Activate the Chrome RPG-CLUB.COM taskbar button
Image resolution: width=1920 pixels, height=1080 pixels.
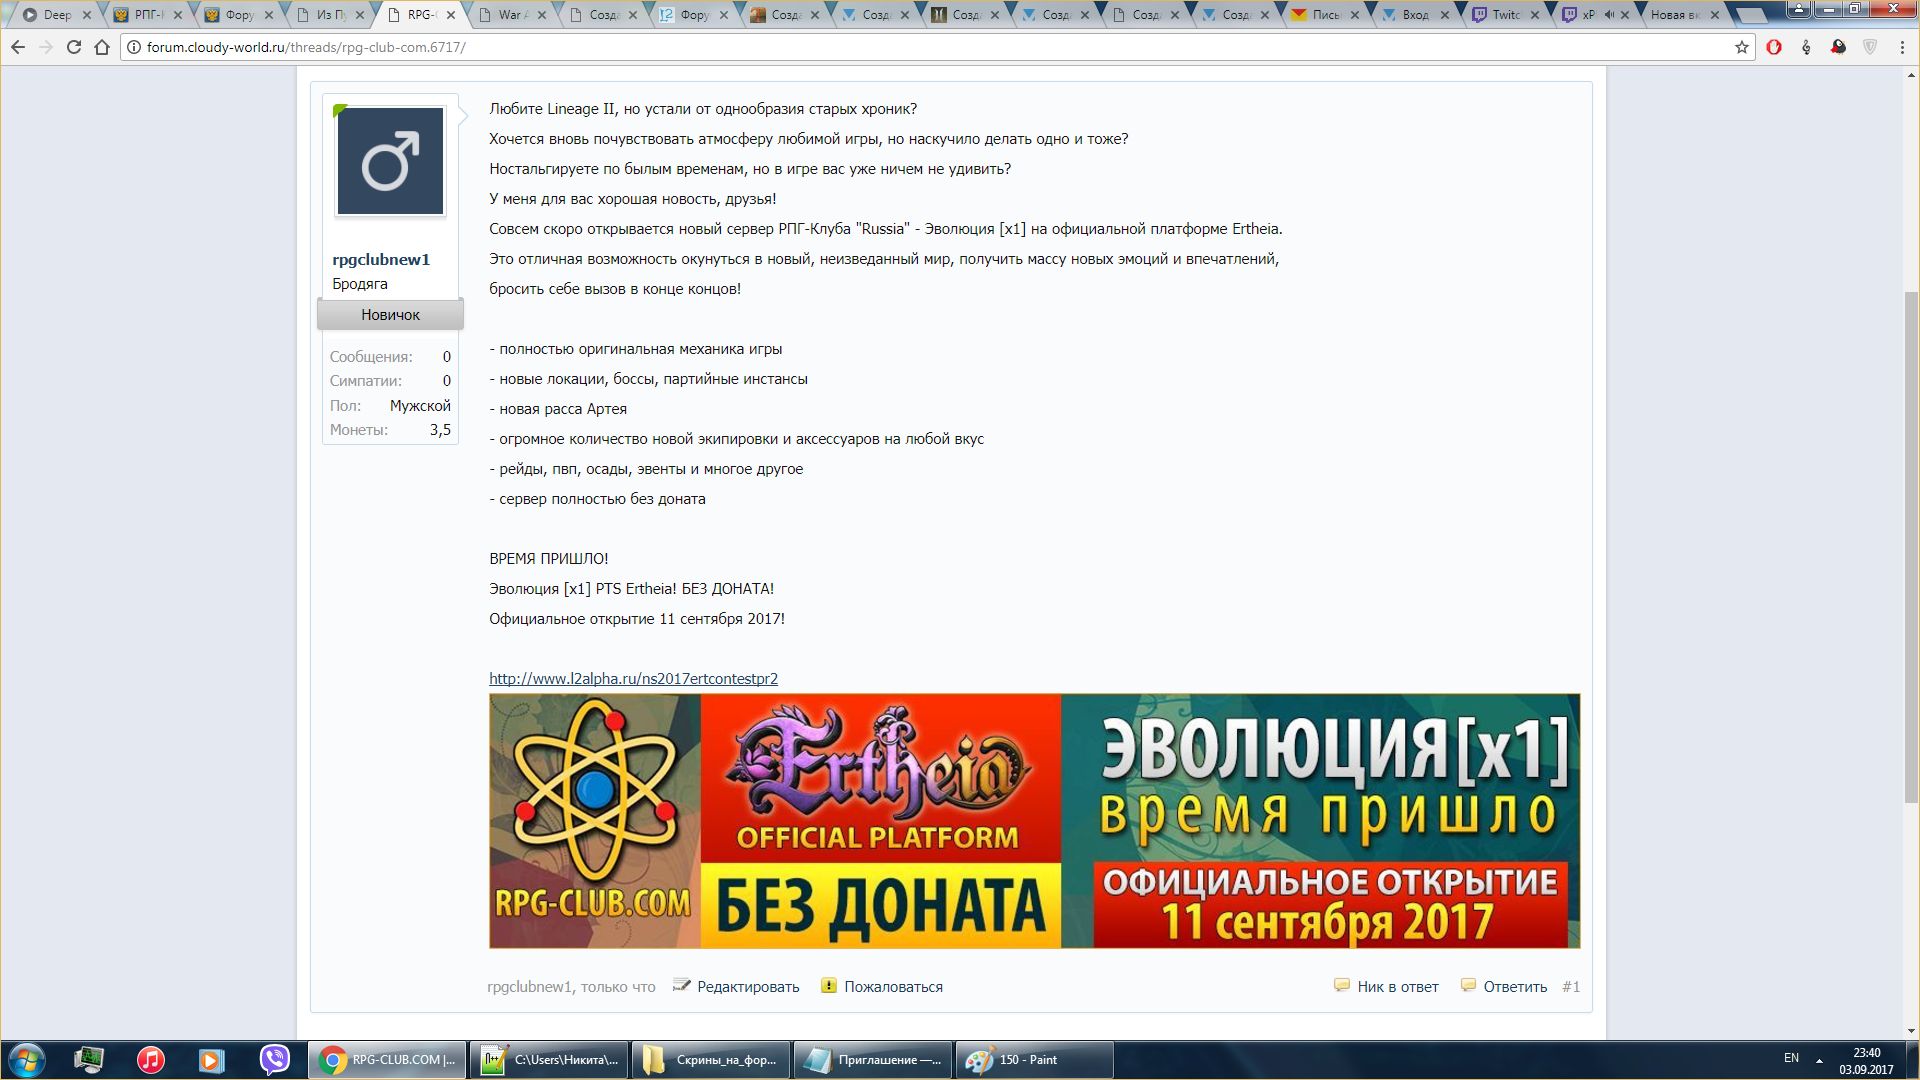pos(387,1060)
